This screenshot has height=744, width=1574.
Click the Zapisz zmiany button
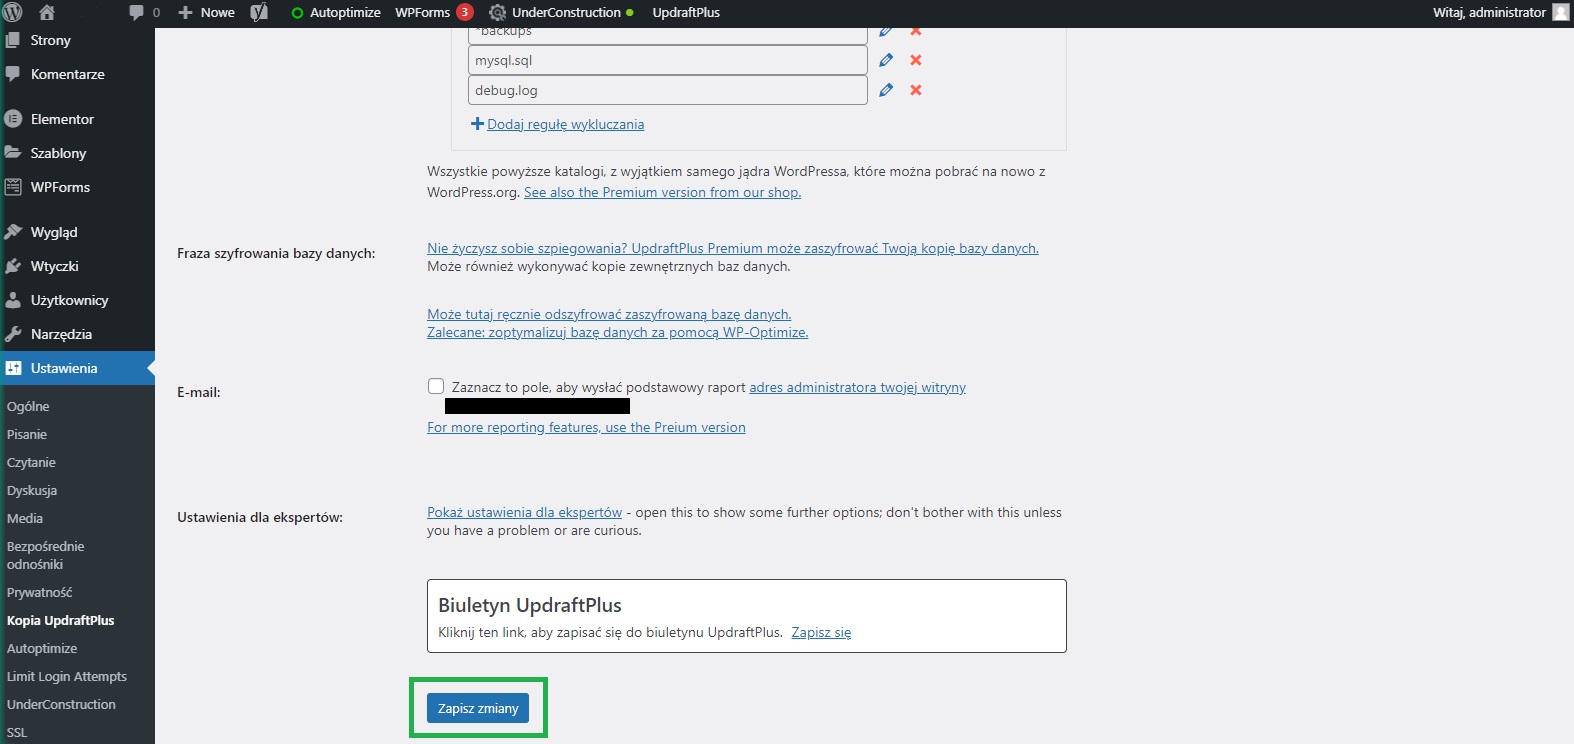478,708
